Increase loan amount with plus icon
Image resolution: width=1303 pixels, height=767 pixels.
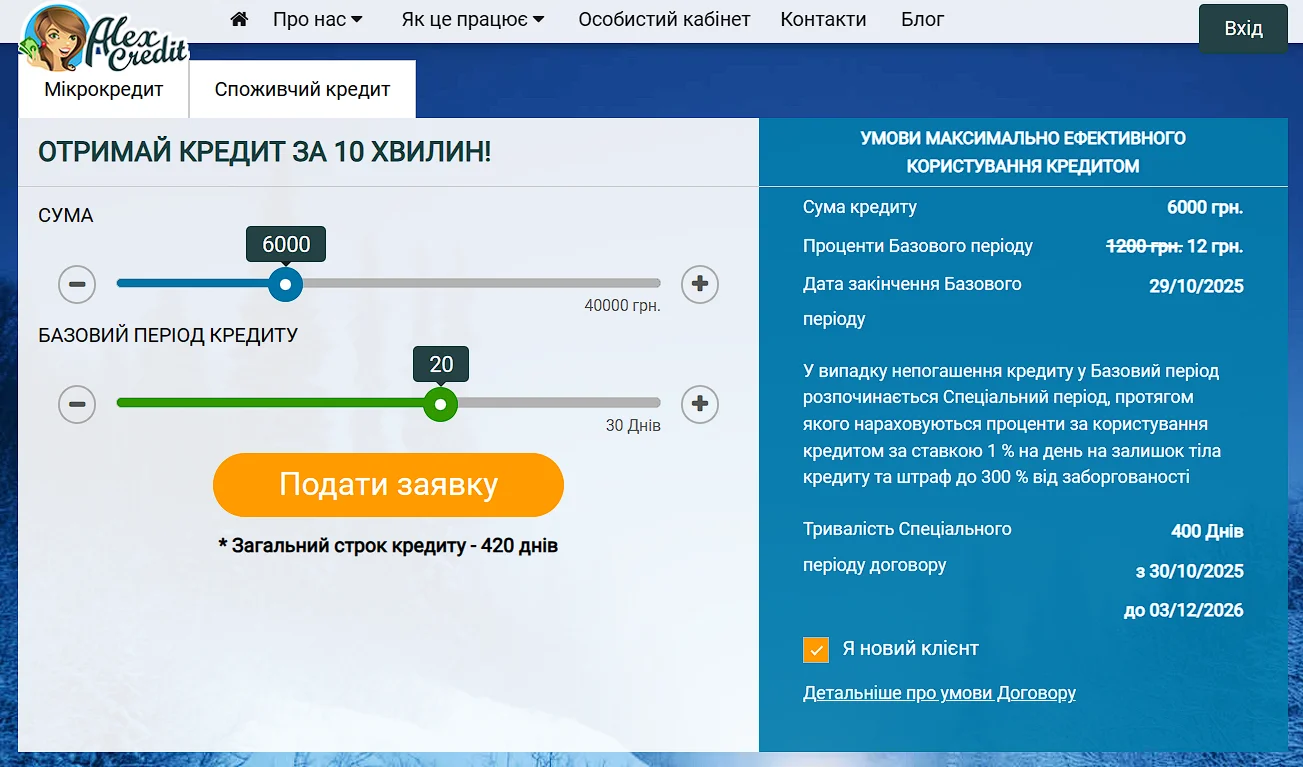[x=700, y=284]
